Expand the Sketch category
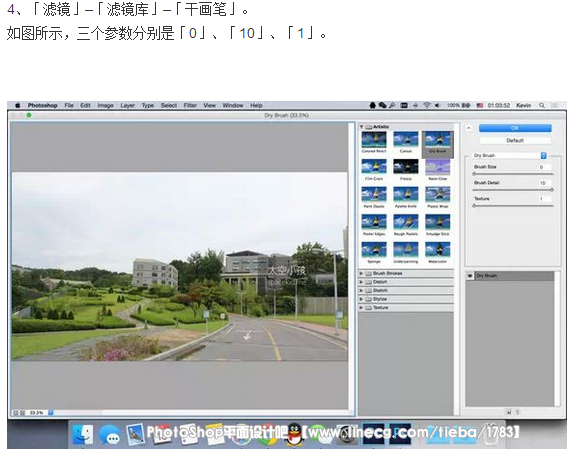Screen dimensions: 570x449 point(361,290)
